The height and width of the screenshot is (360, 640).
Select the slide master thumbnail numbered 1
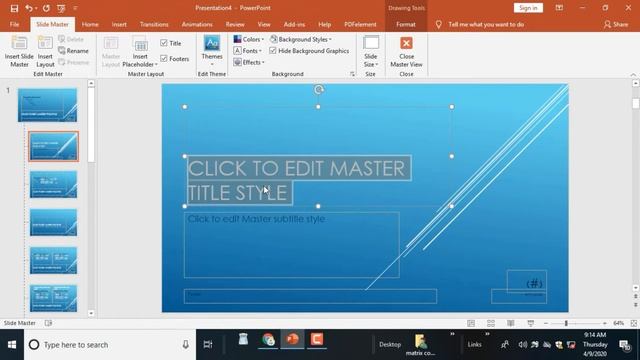tap(47, 105)
